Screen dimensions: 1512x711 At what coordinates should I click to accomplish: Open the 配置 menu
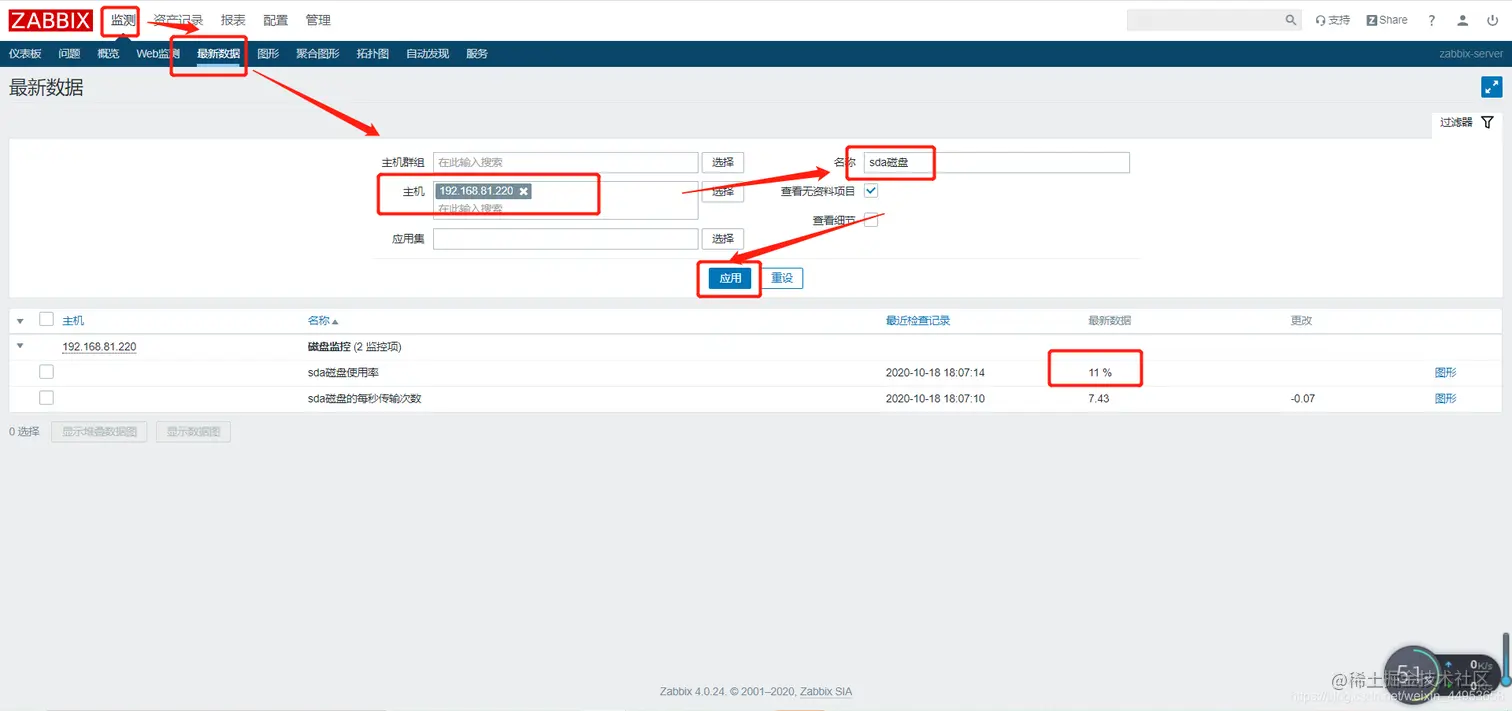[276, 20]
